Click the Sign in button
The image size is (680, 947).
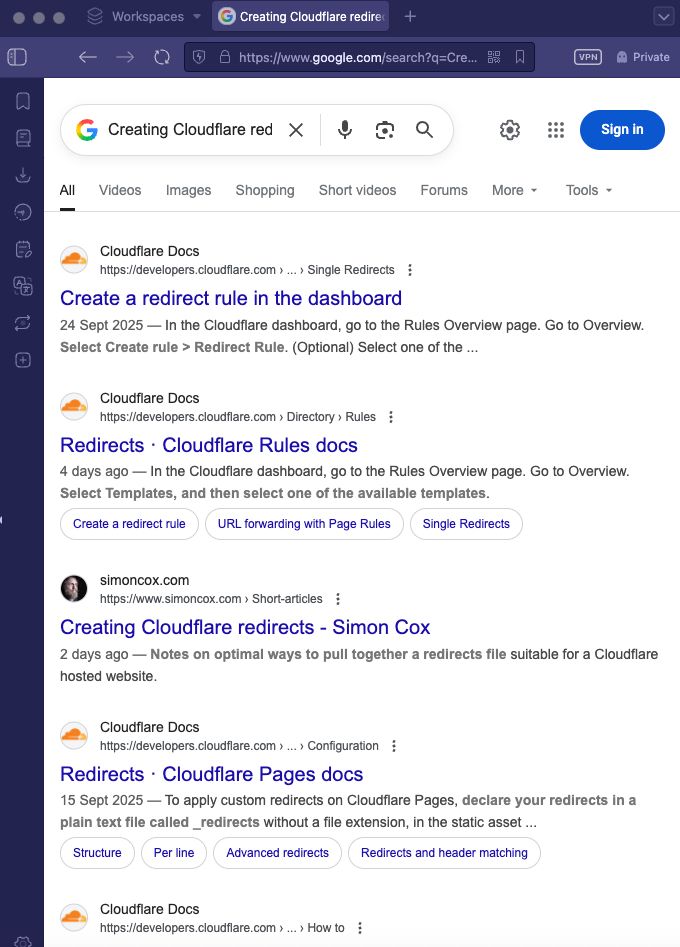click(x=622, y=129)
